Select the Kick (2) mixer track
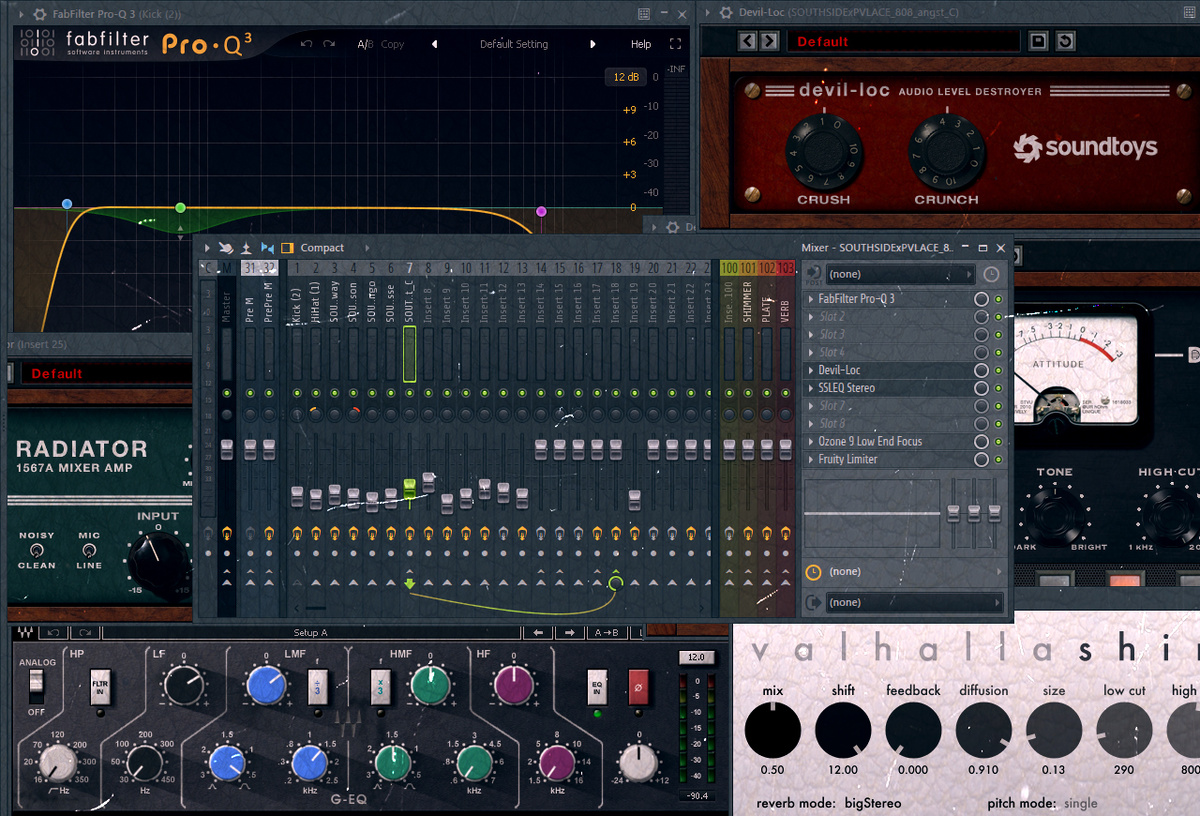Screen dimensions: 1200x816 pyautogui.click(x=297, y=306)
